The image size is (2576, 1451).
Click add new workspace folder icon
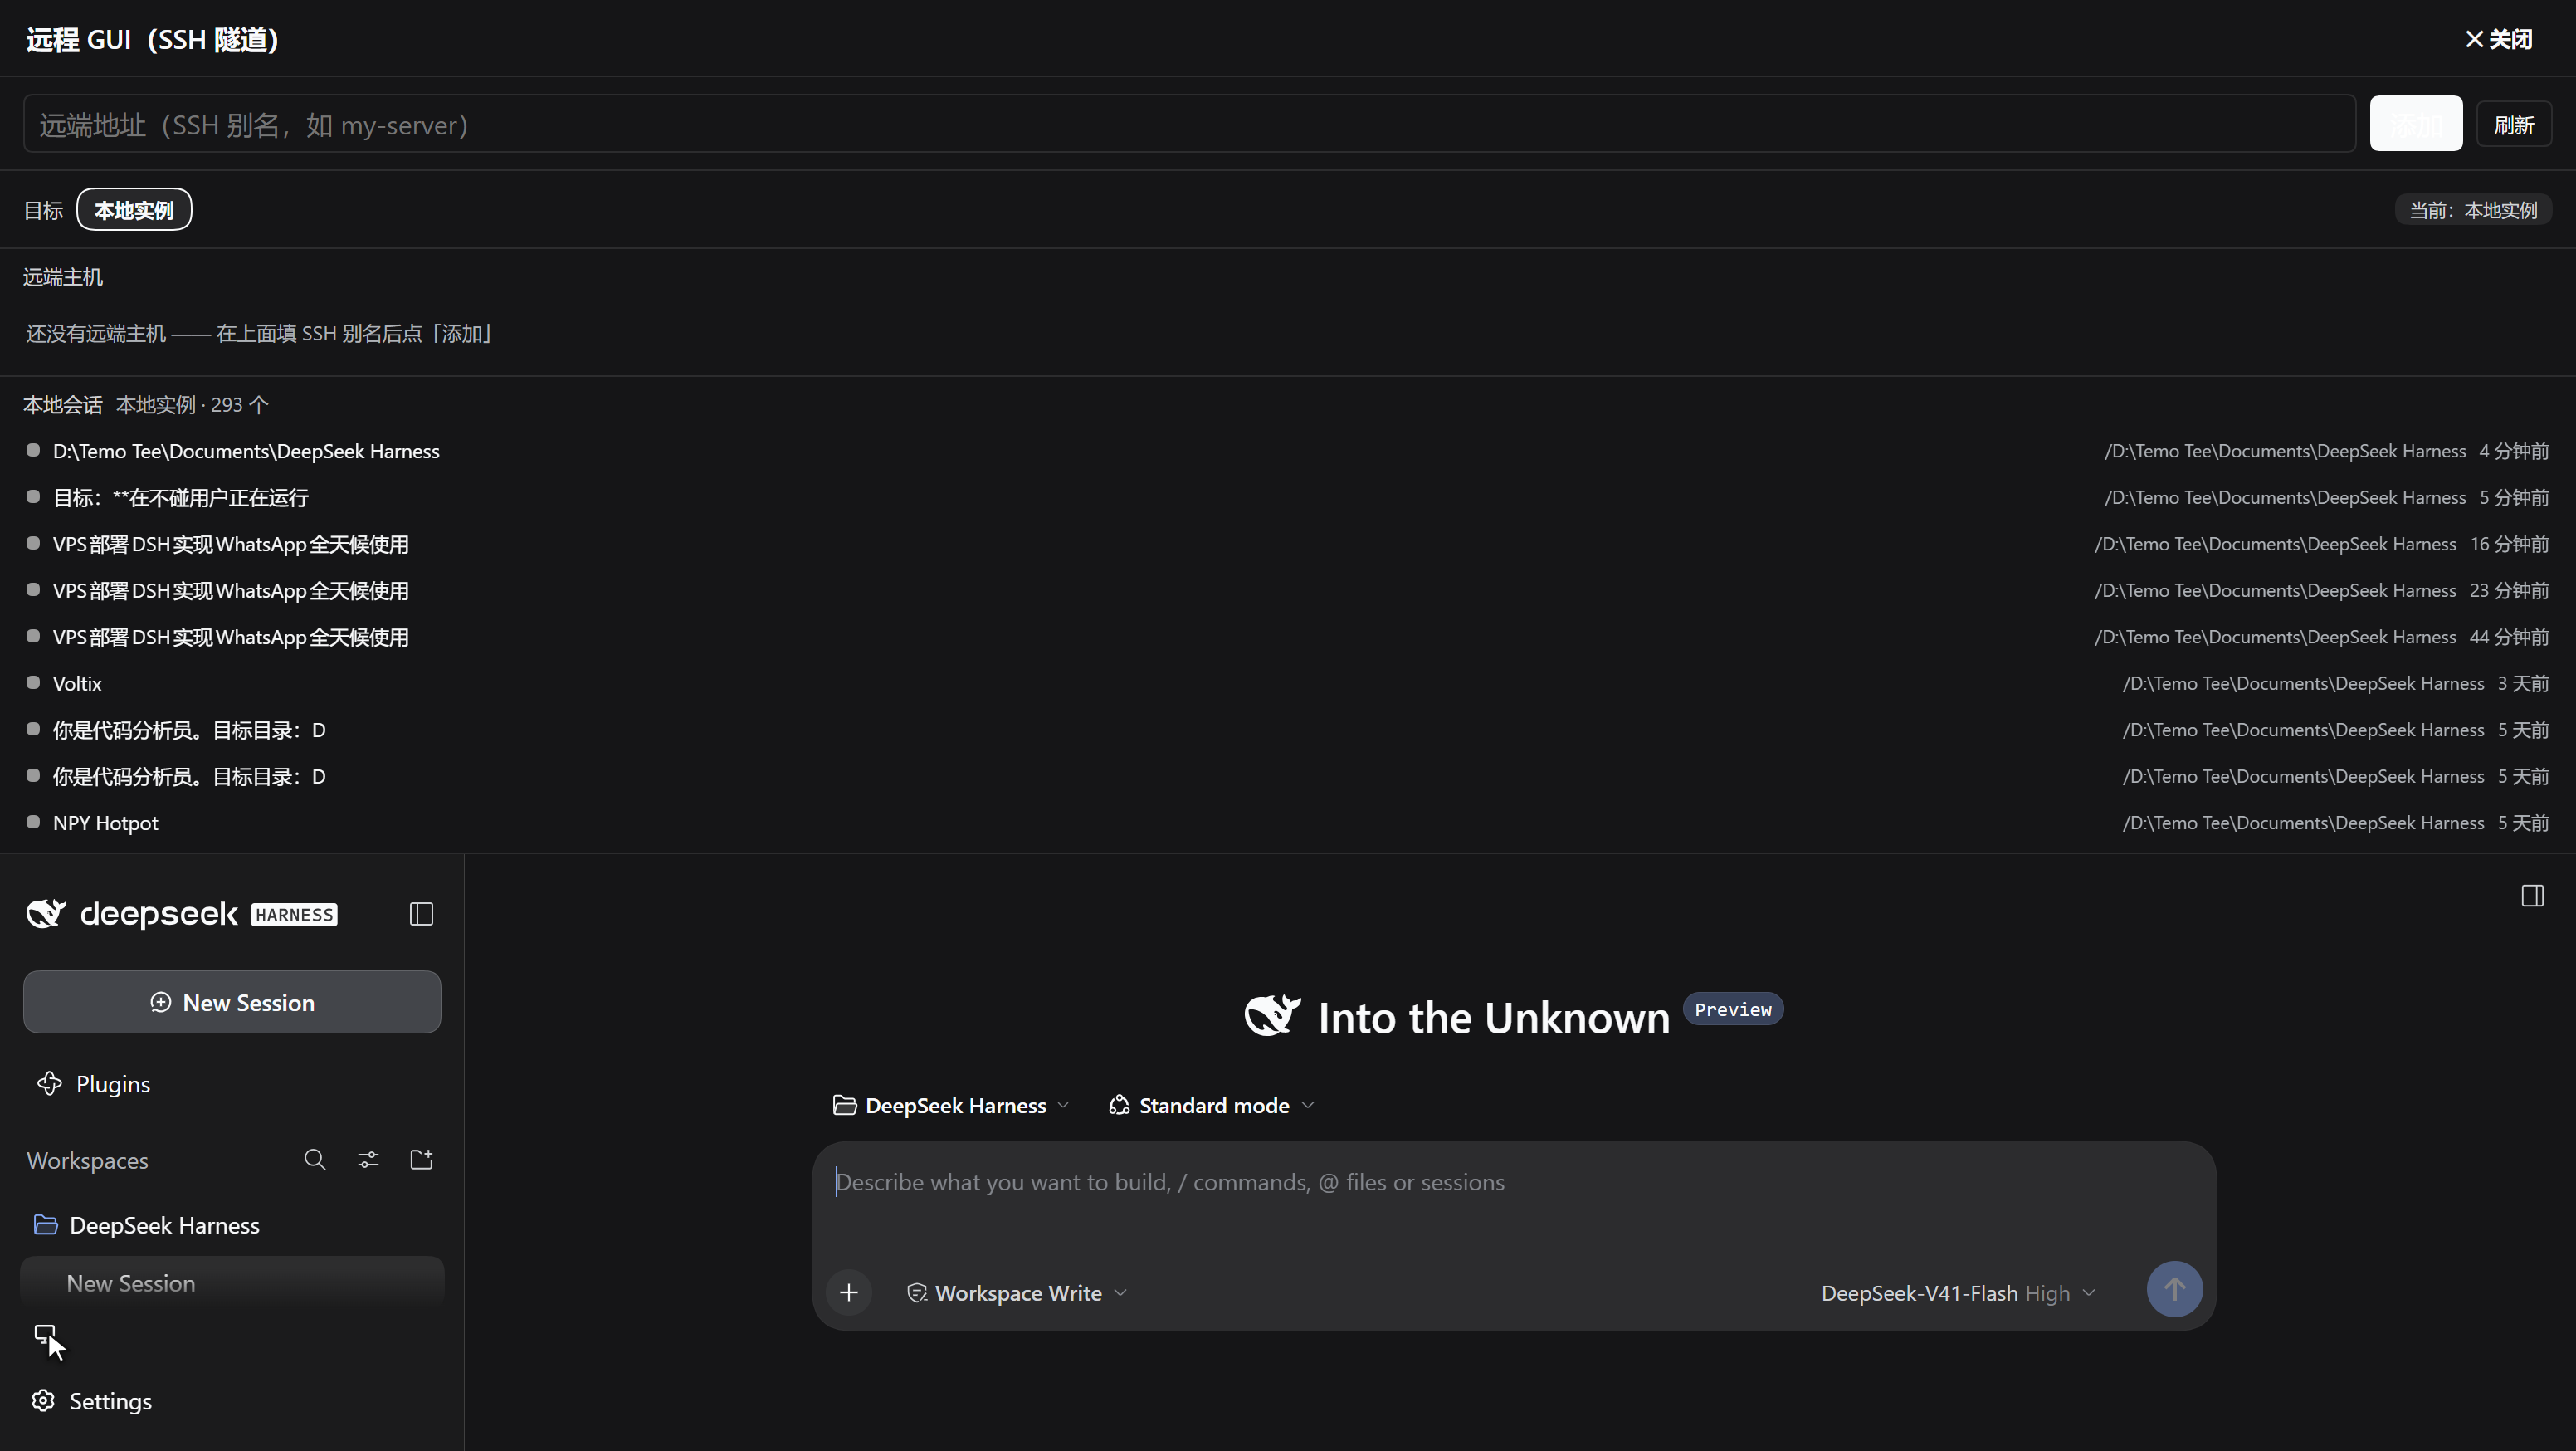[x=421, y=1160]
